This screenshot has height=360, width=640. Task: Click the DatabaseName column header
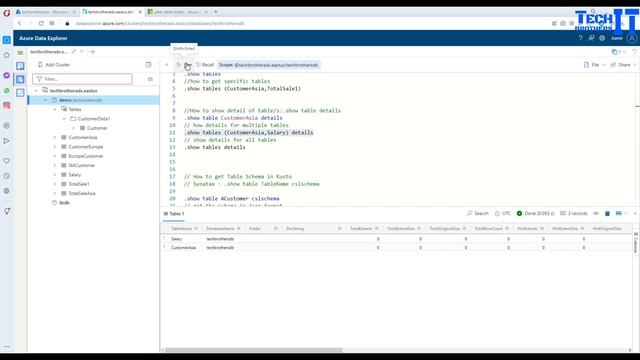pos(220,229)
